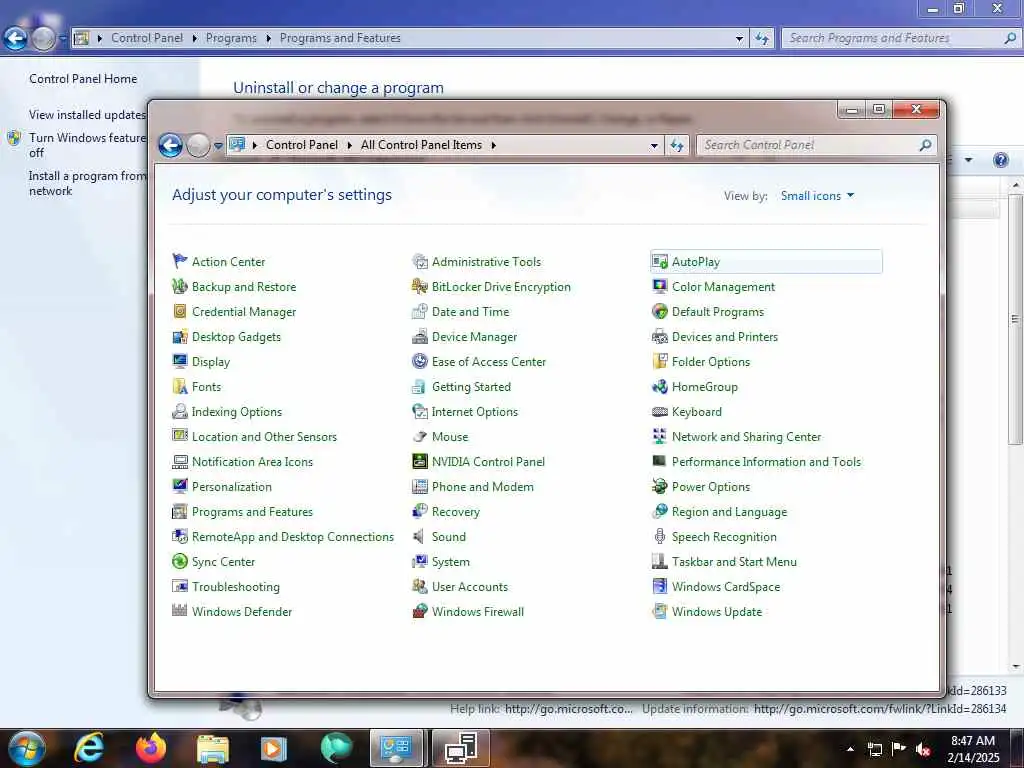Refresh the Control Panel window
Image resolution: width=1024 pixels, height=768 pixels.
point(677,146)
